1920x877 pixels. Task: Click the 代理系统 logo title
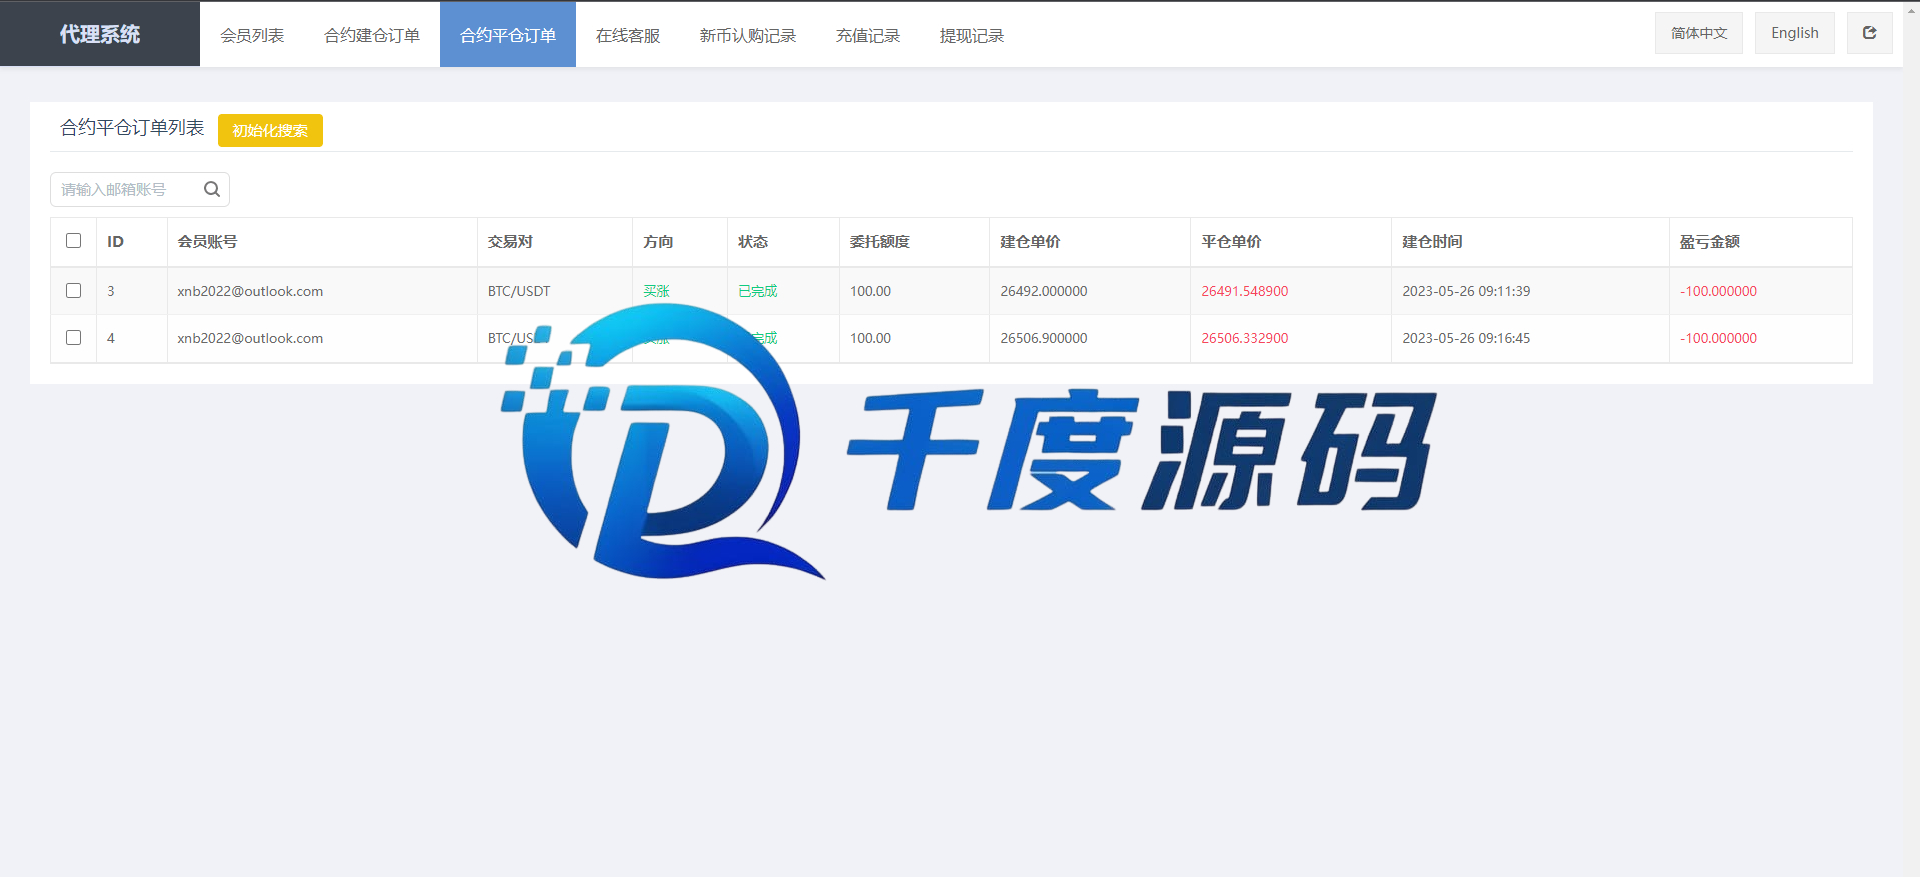pyautogui.click(x=100, y=34)
